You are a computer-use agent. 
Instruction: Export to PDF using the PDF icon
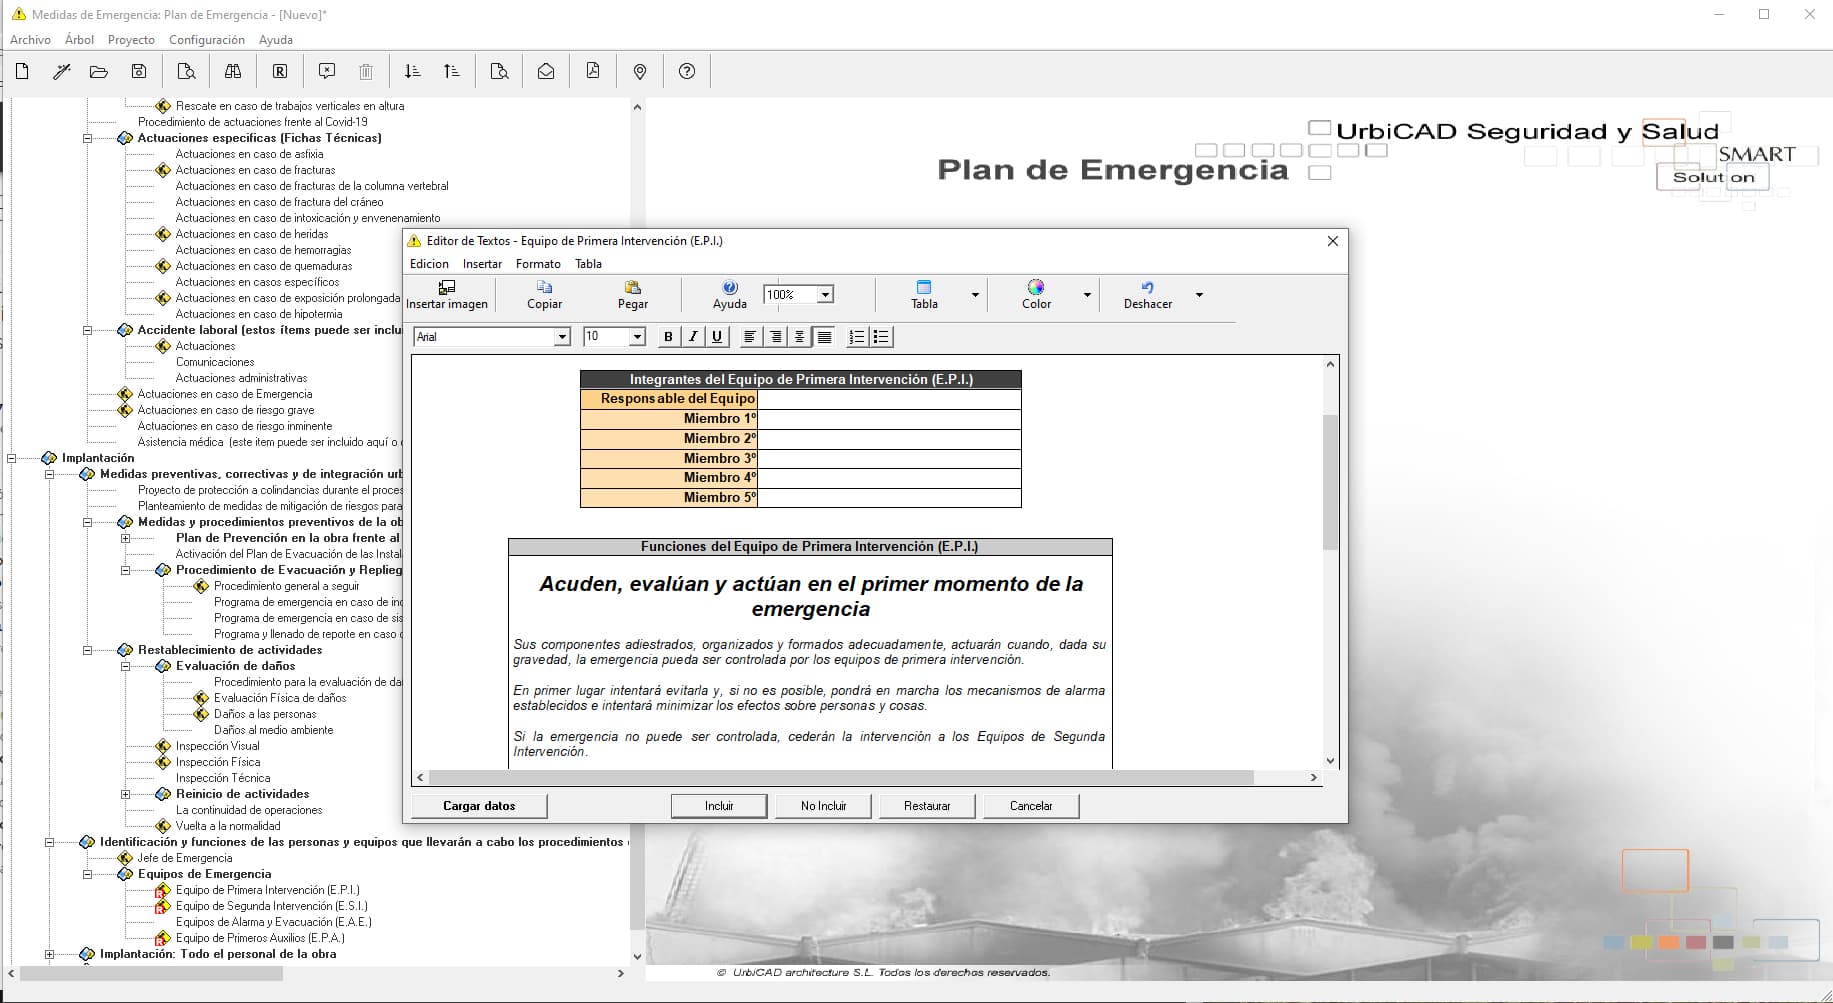(x=593, y=71)
